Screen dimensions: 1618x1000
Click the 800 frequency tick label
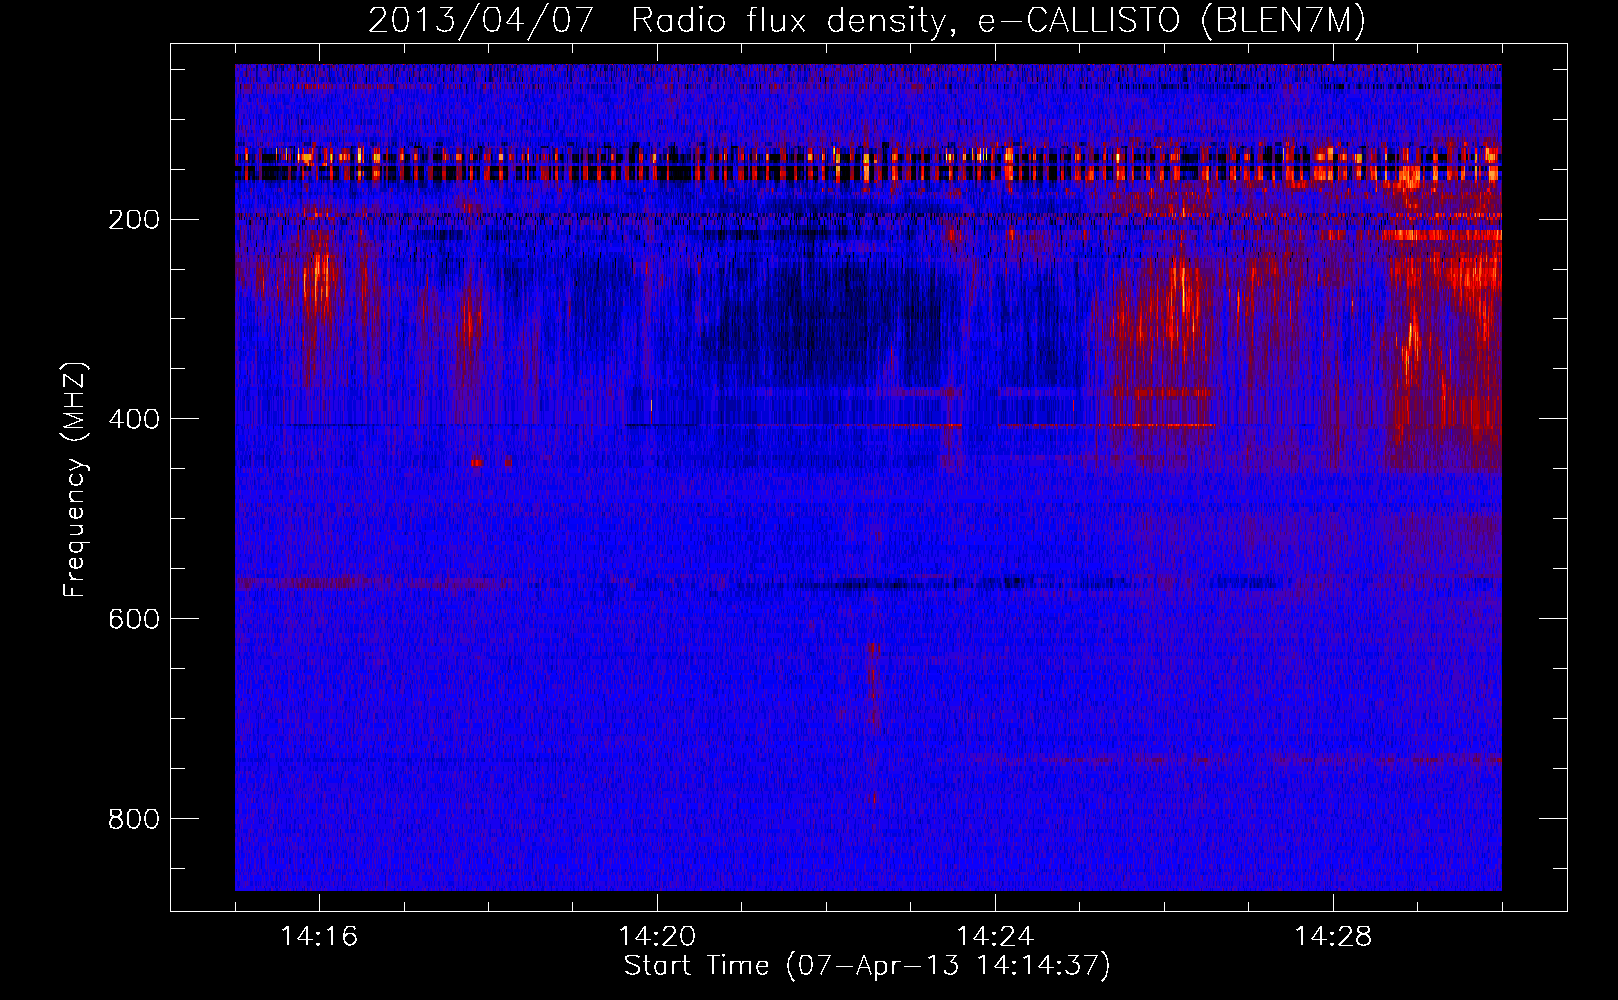[134, 819]
